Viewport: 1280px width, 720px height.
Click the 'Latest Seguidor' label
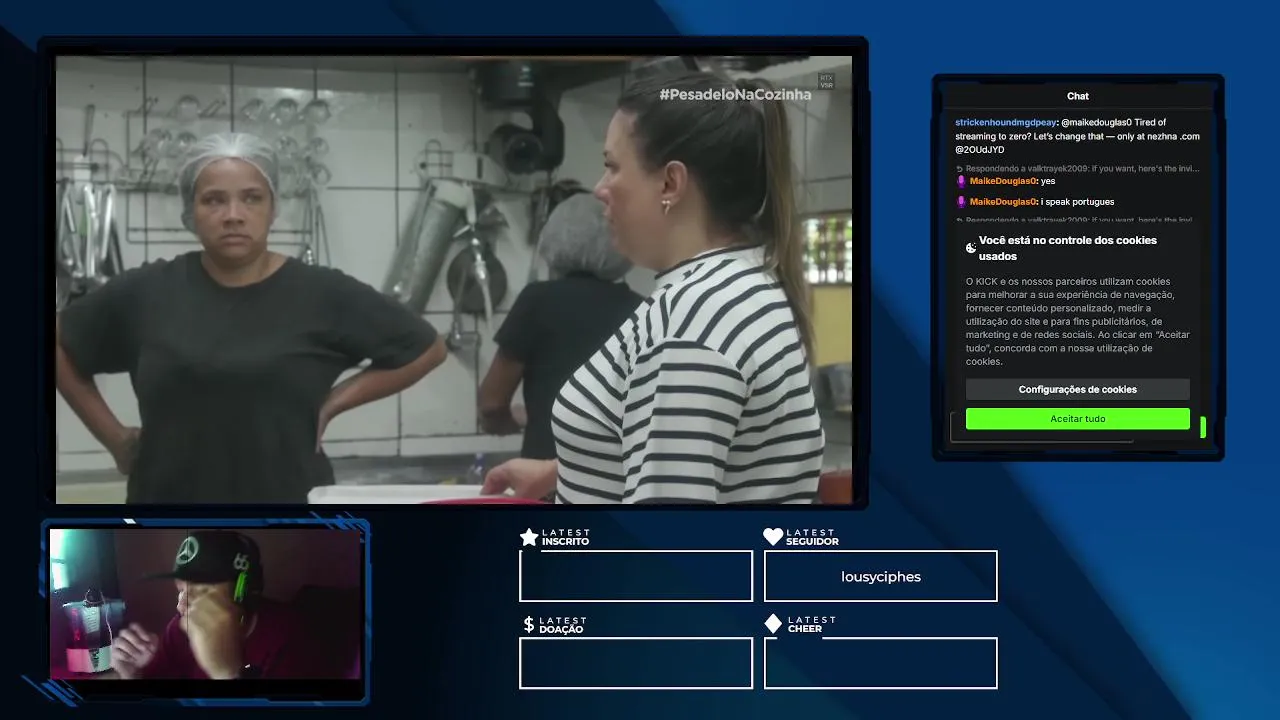[x=812, y=537]
